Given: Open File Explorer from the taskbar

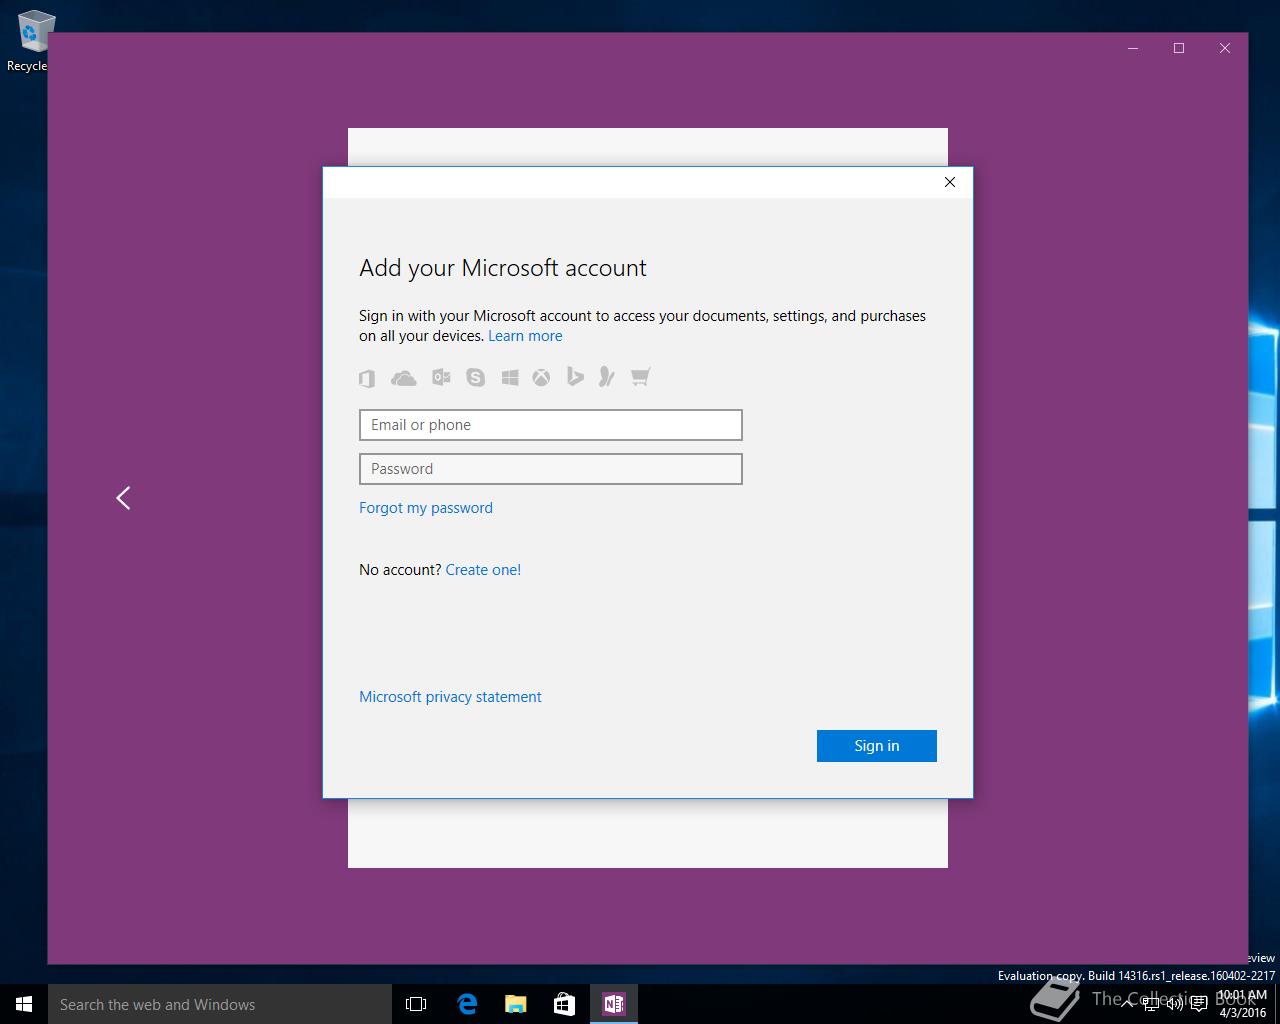Looking at the screenshot, I should click(x=516, y=1004).
